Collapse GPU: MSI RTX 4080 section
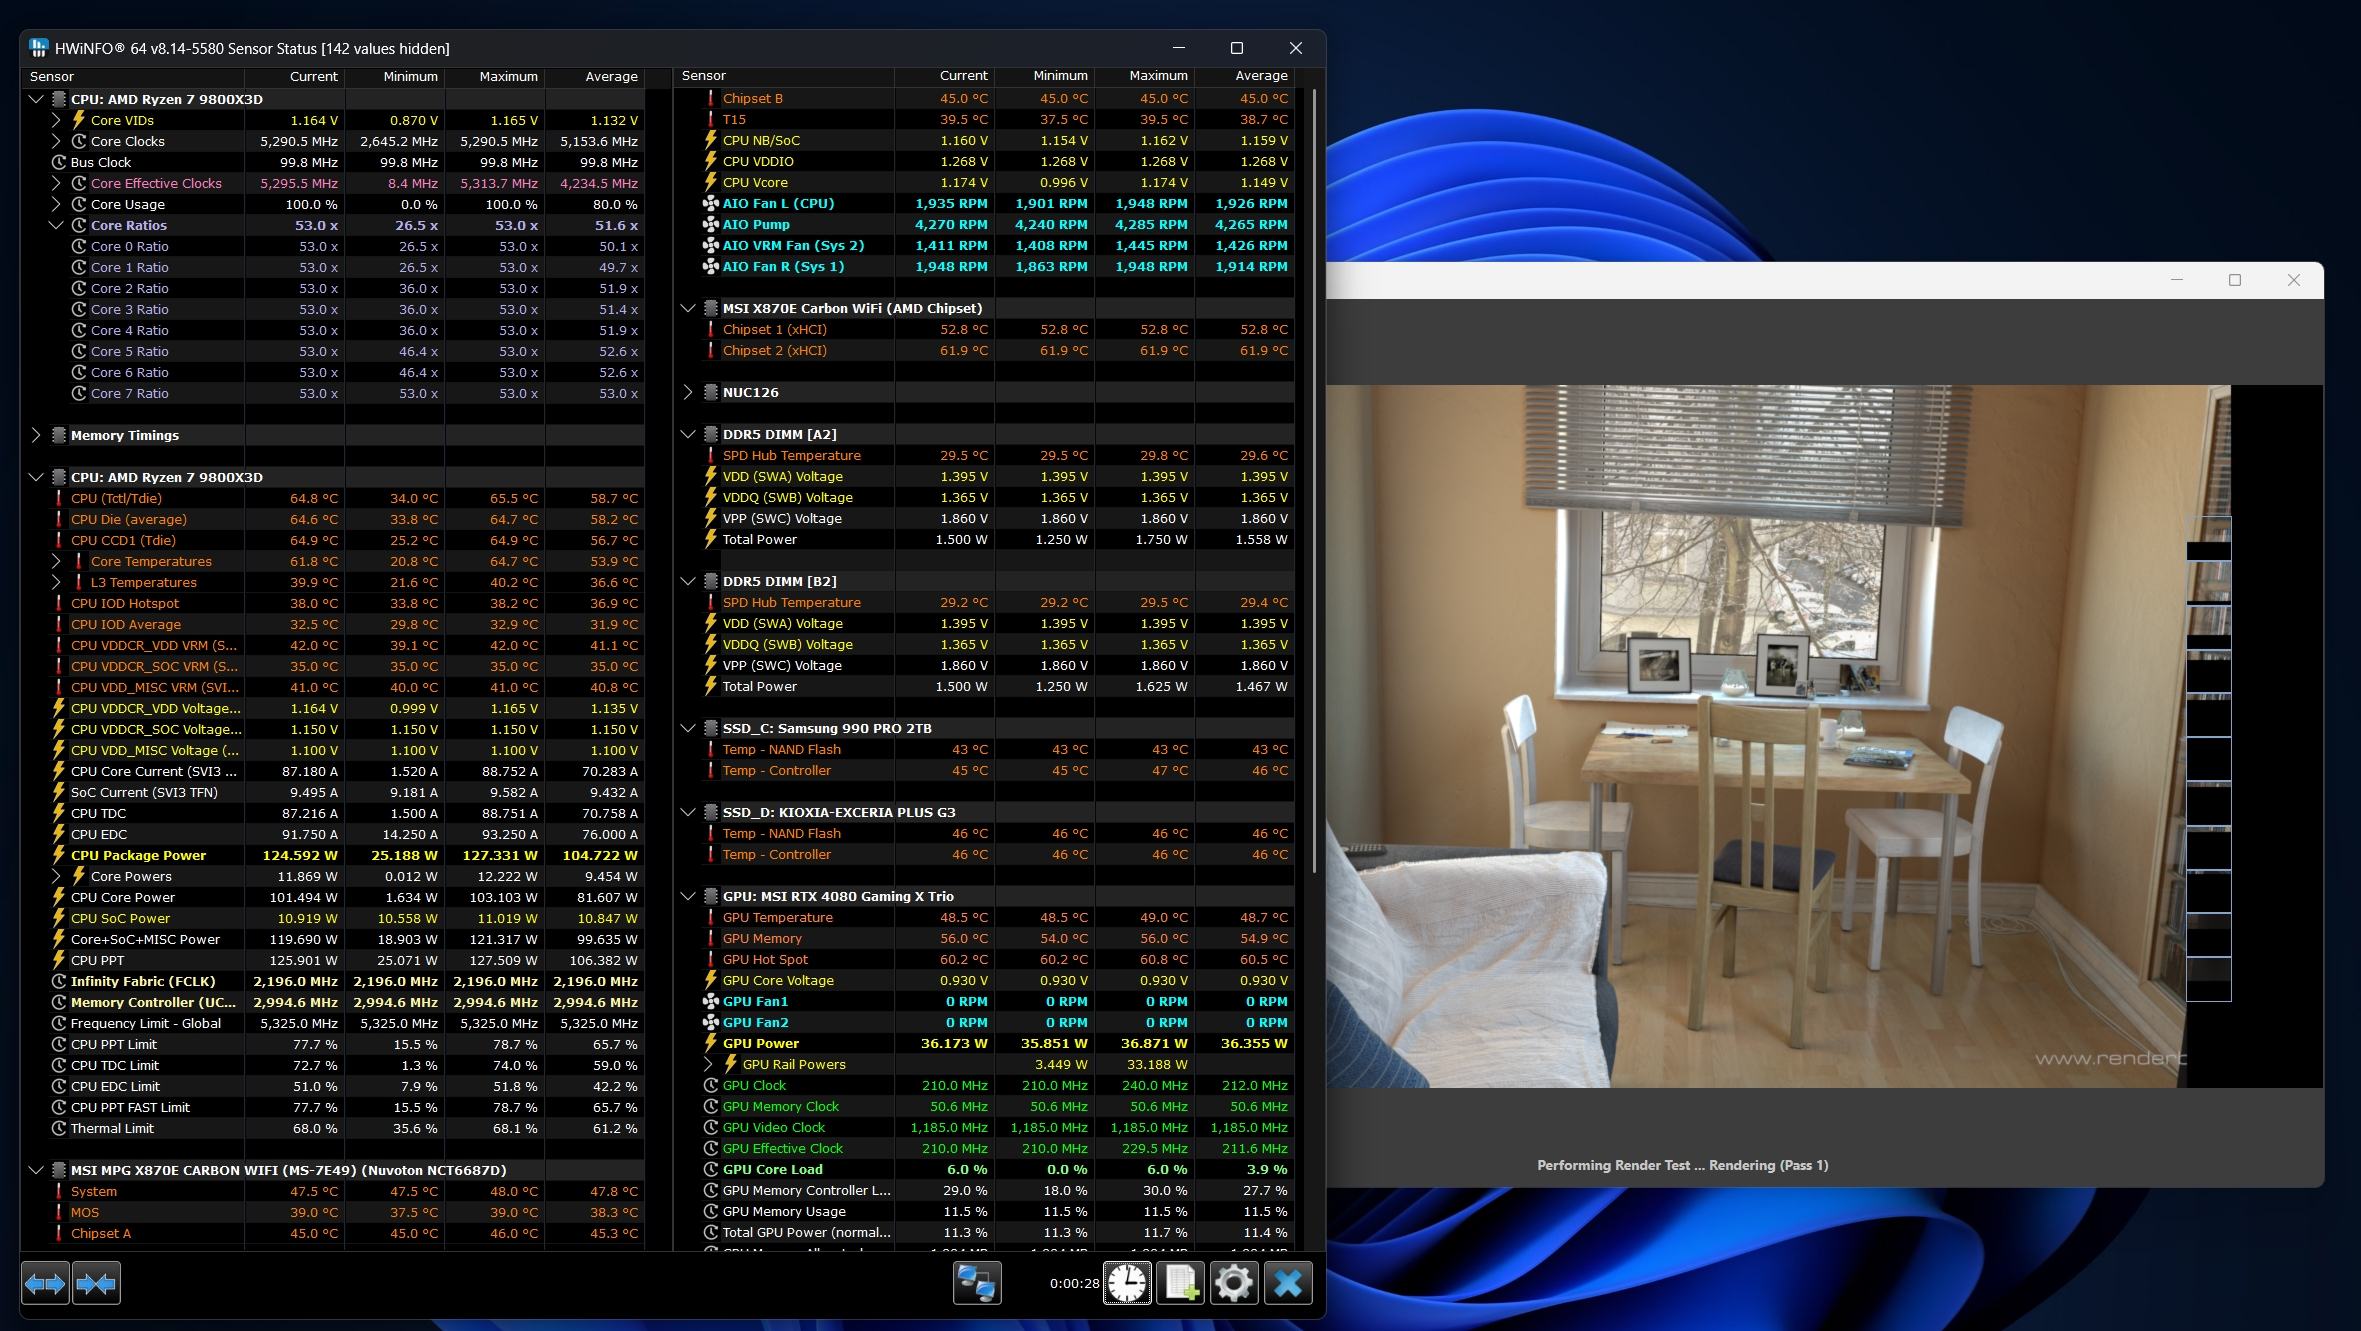Screen dimensions: 2361x1331 pyautogui.click(x=688, y=896)
